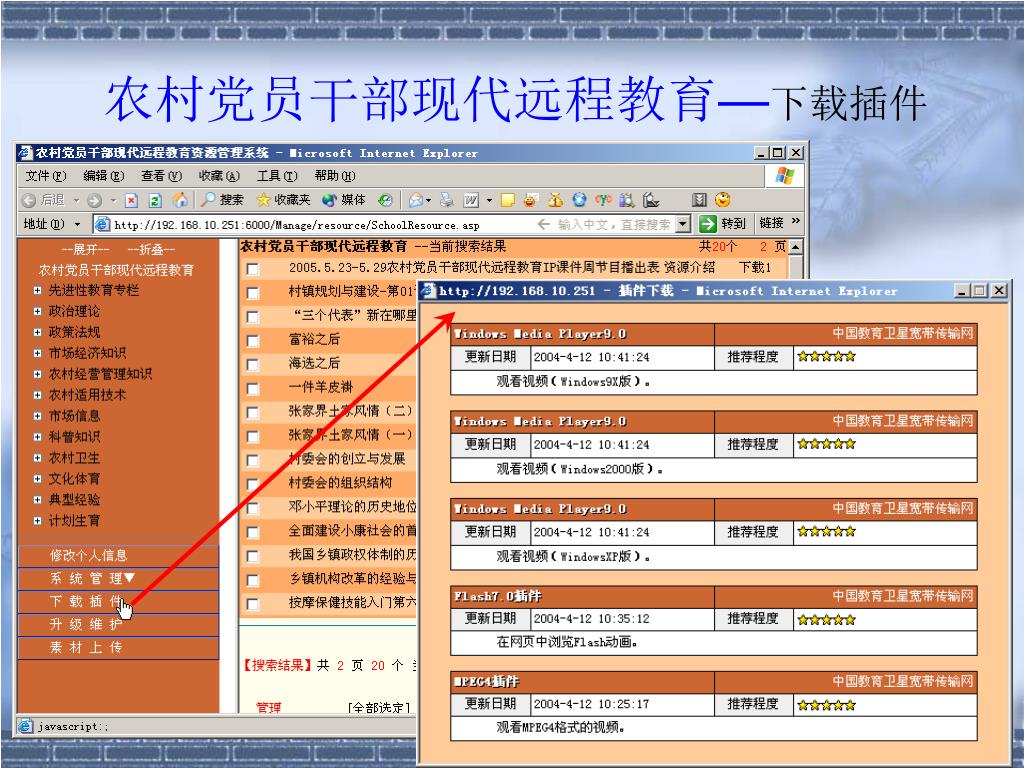Viewport: 1024px width, 768px height.
Task: Open the 查看(V) menu
Action: coord(161,176)
